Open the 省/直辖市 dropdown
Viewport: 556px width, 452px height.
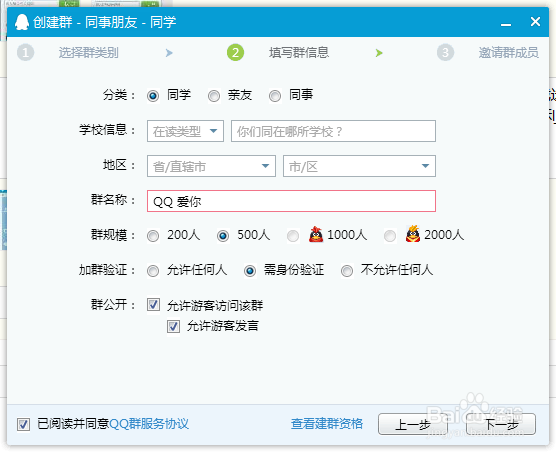[211, 166]
